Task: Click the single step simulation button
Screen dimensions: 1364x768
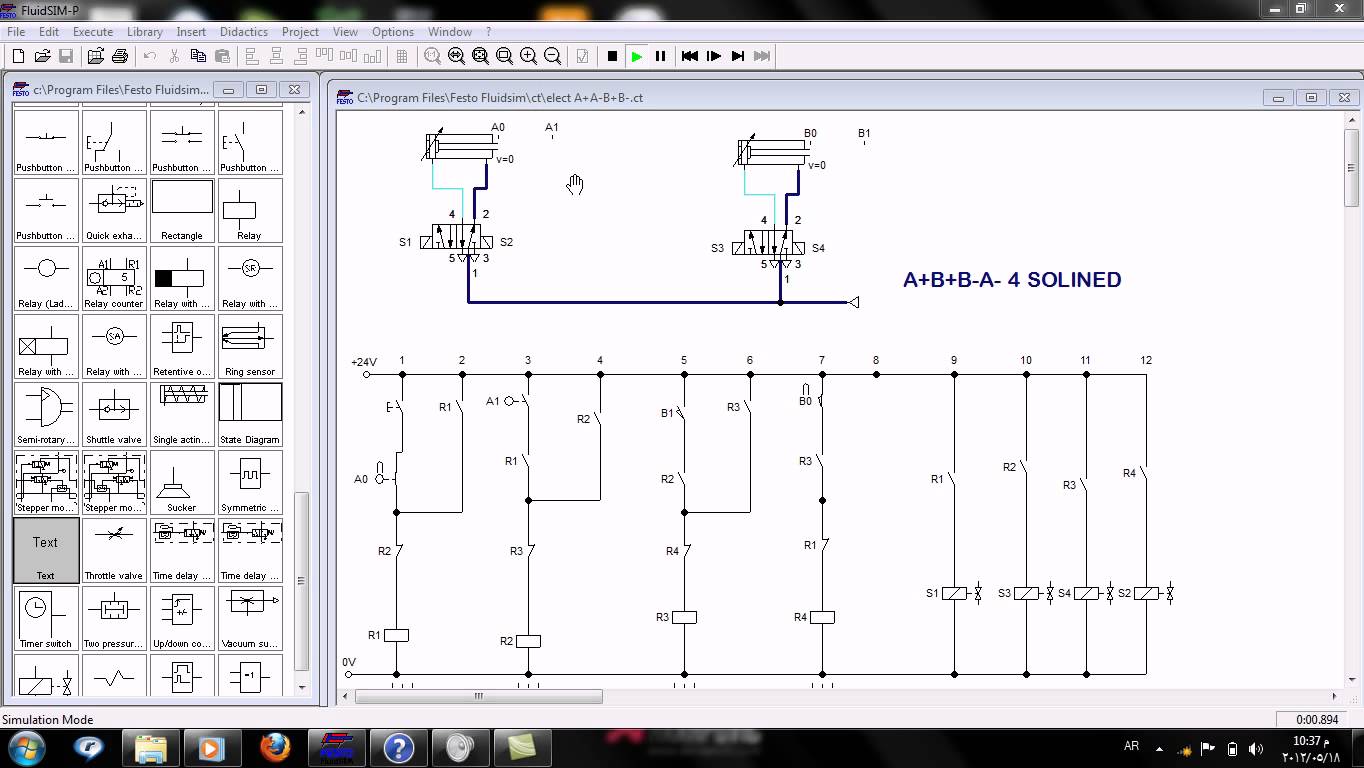Action: pyautogui.click(x=714, y=56)
